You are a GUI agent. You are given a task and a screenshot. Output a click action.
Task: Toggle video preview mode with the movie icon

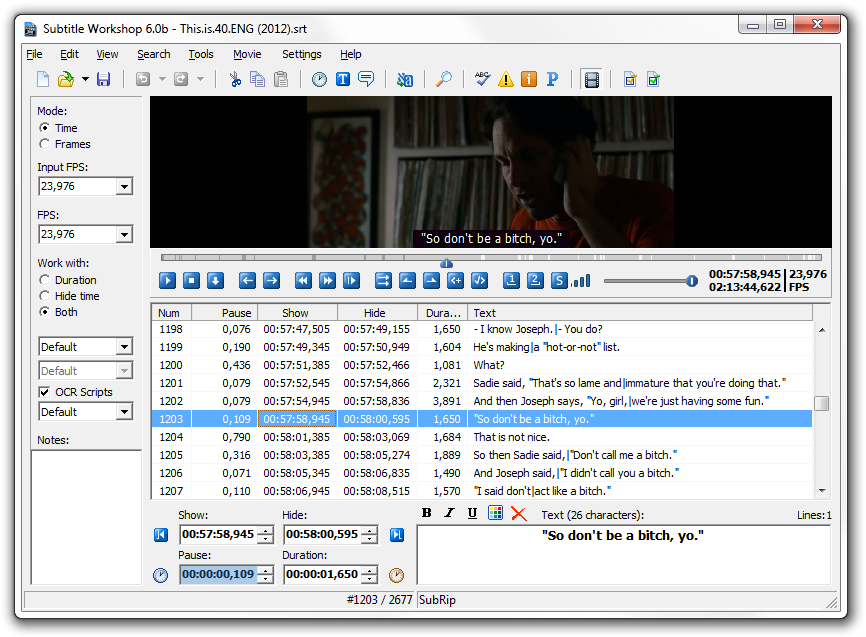(x=591, y=78)
